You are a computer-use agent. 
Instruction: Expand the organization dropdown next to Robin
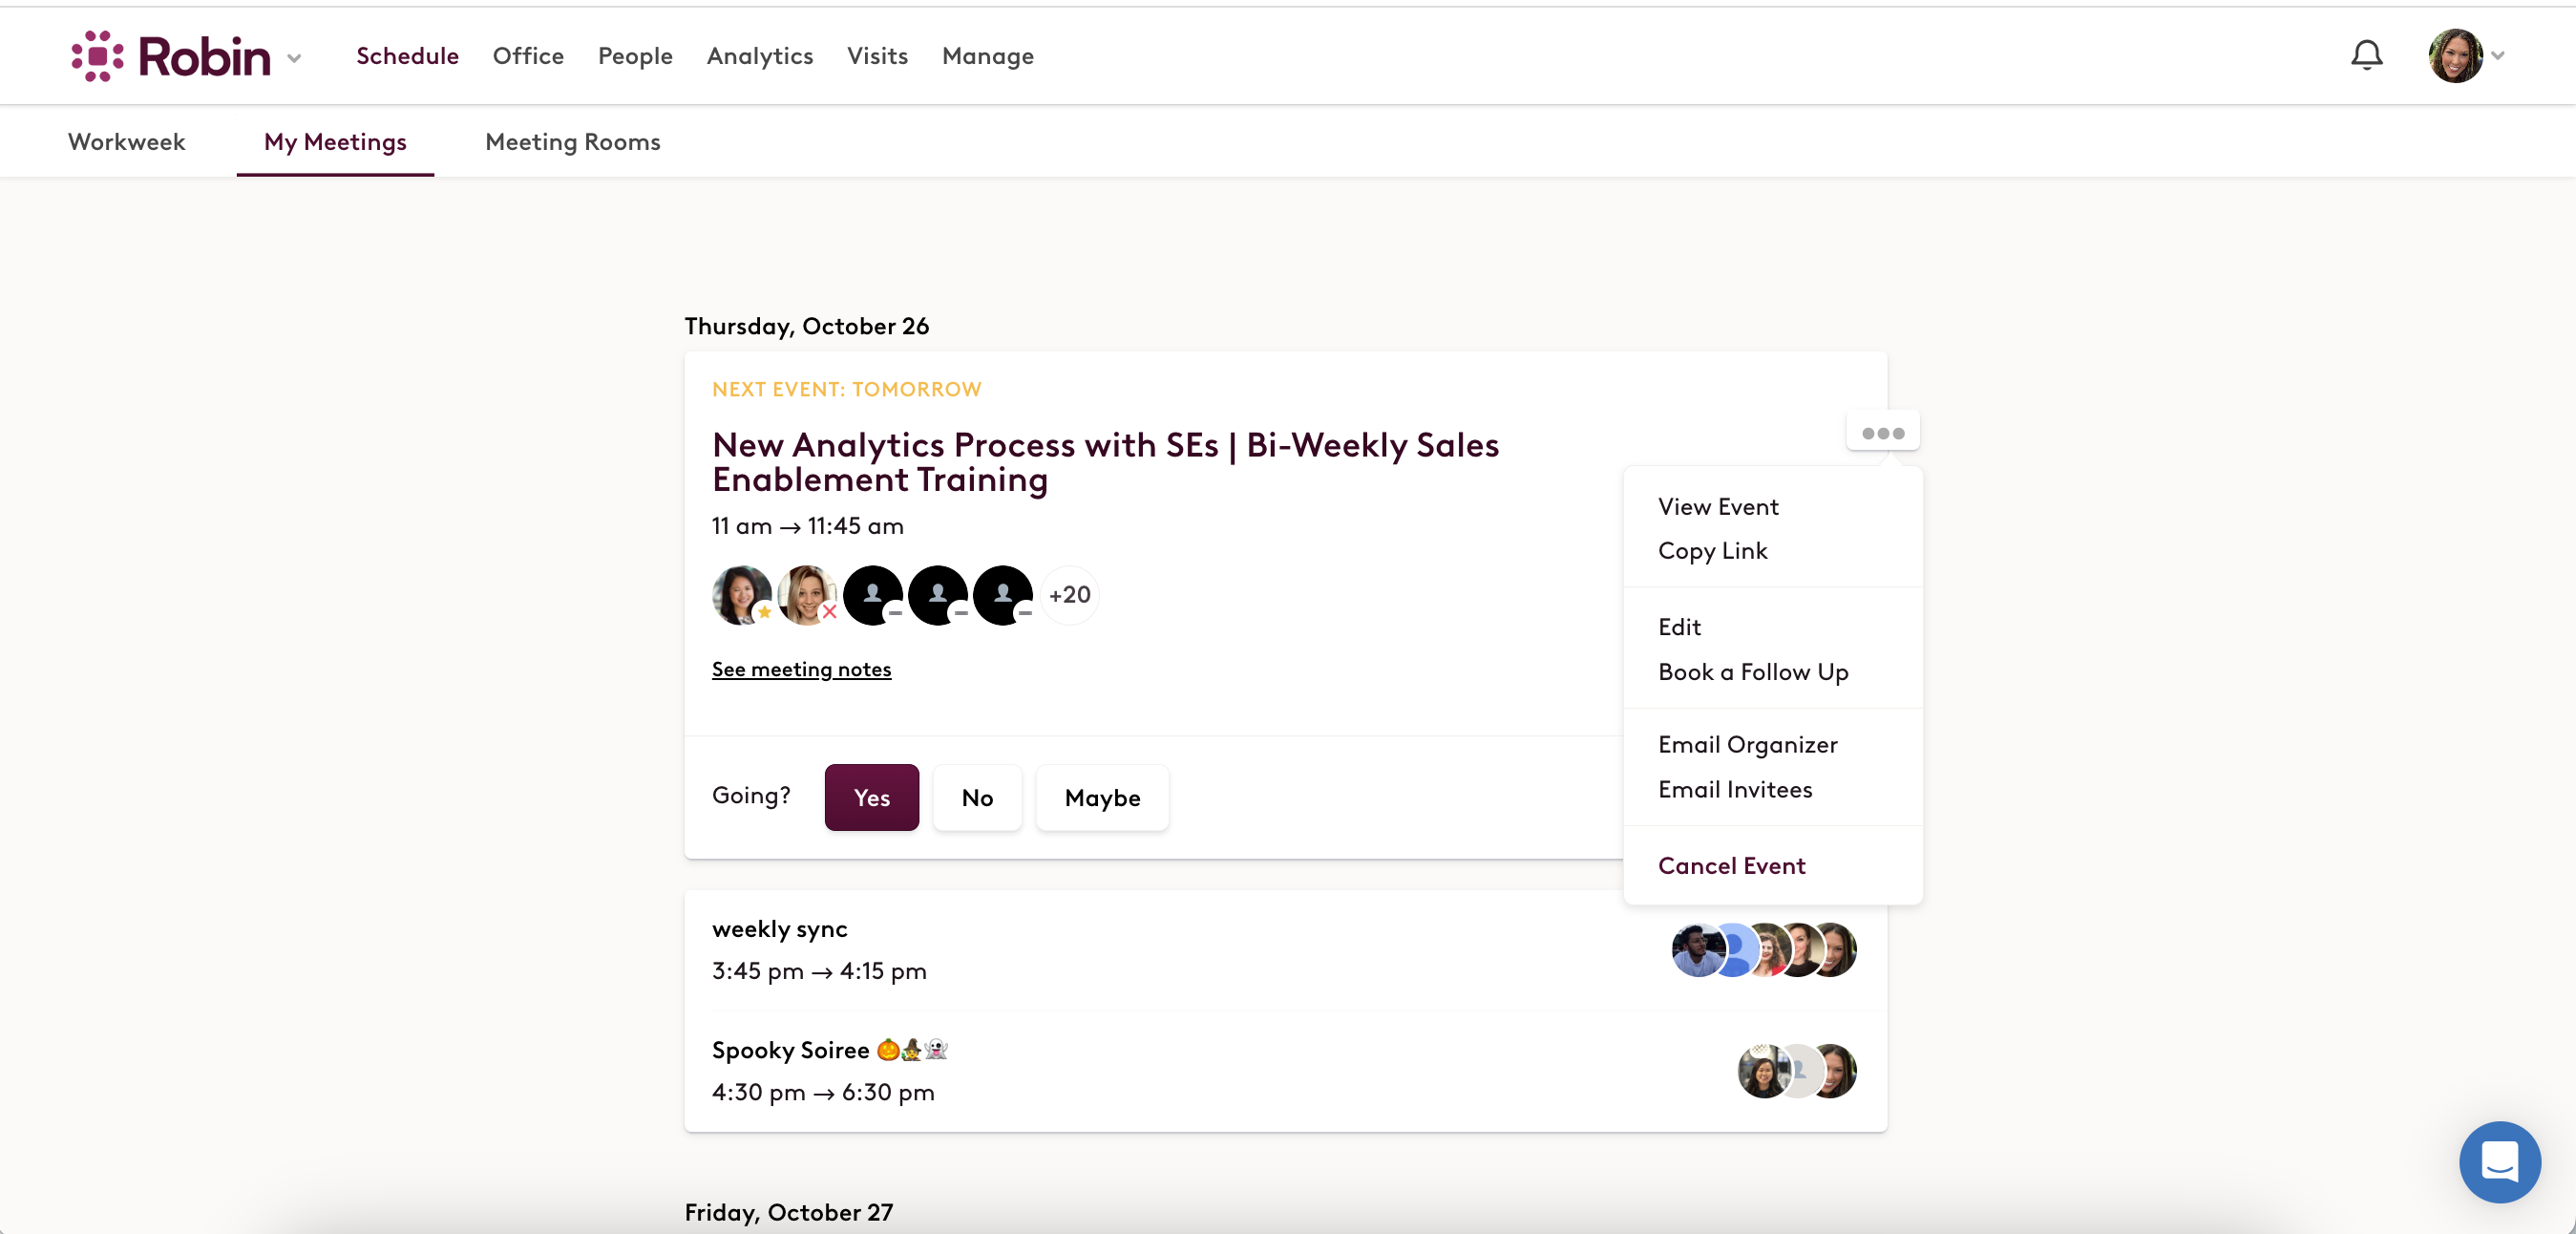294,58
